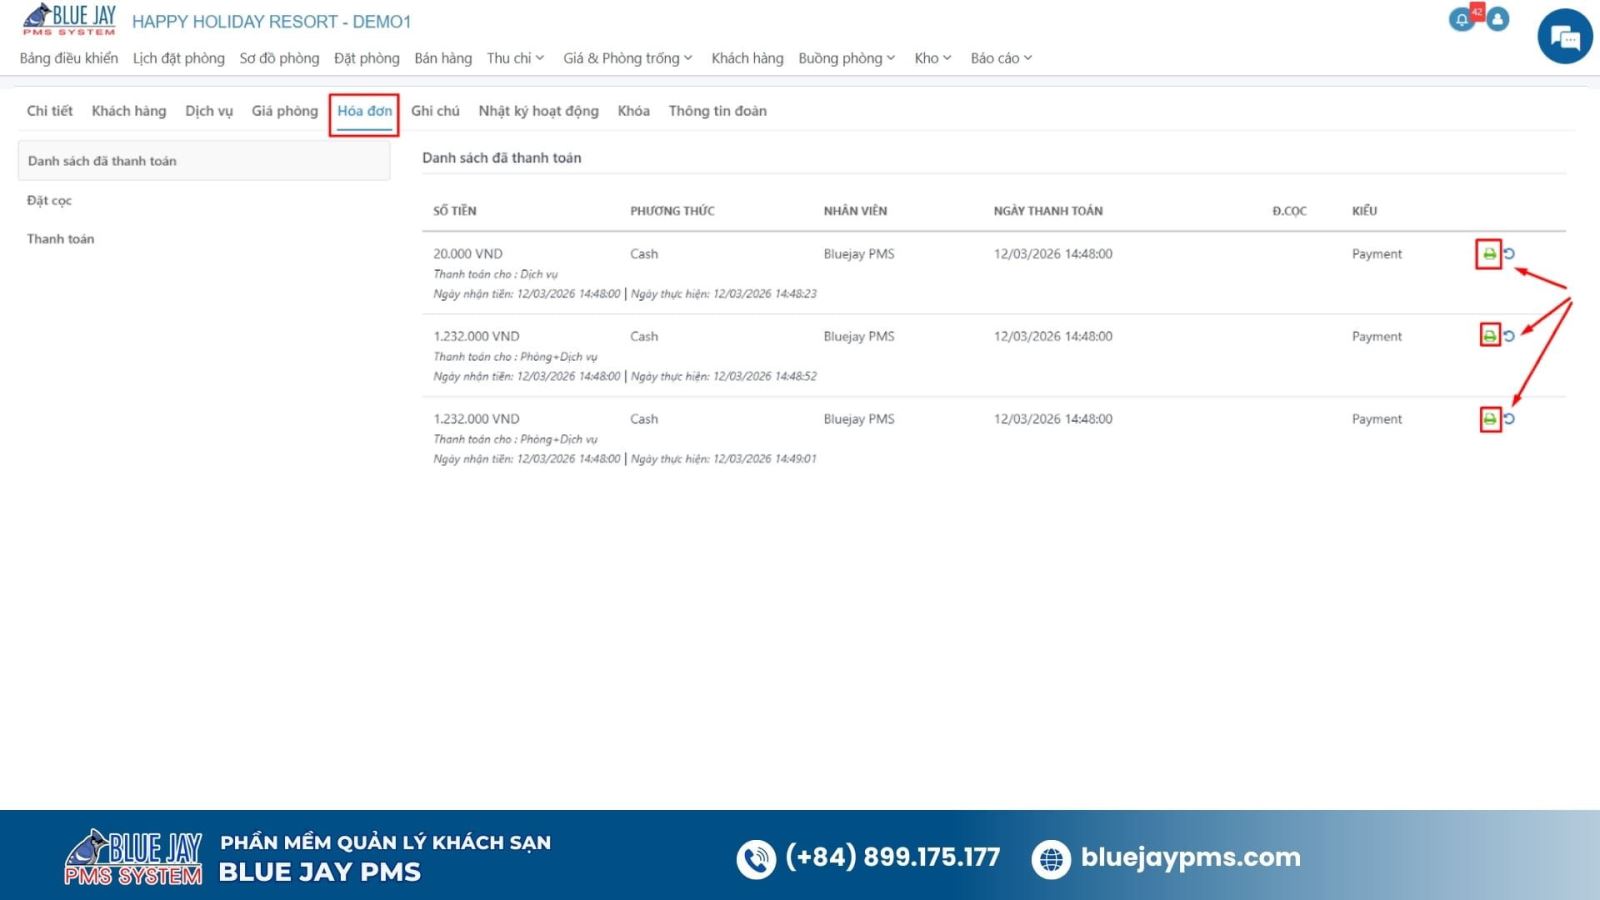Print the 20.000 VND payment receipt
The image size is (1600, 900).
click(1489, 254)
